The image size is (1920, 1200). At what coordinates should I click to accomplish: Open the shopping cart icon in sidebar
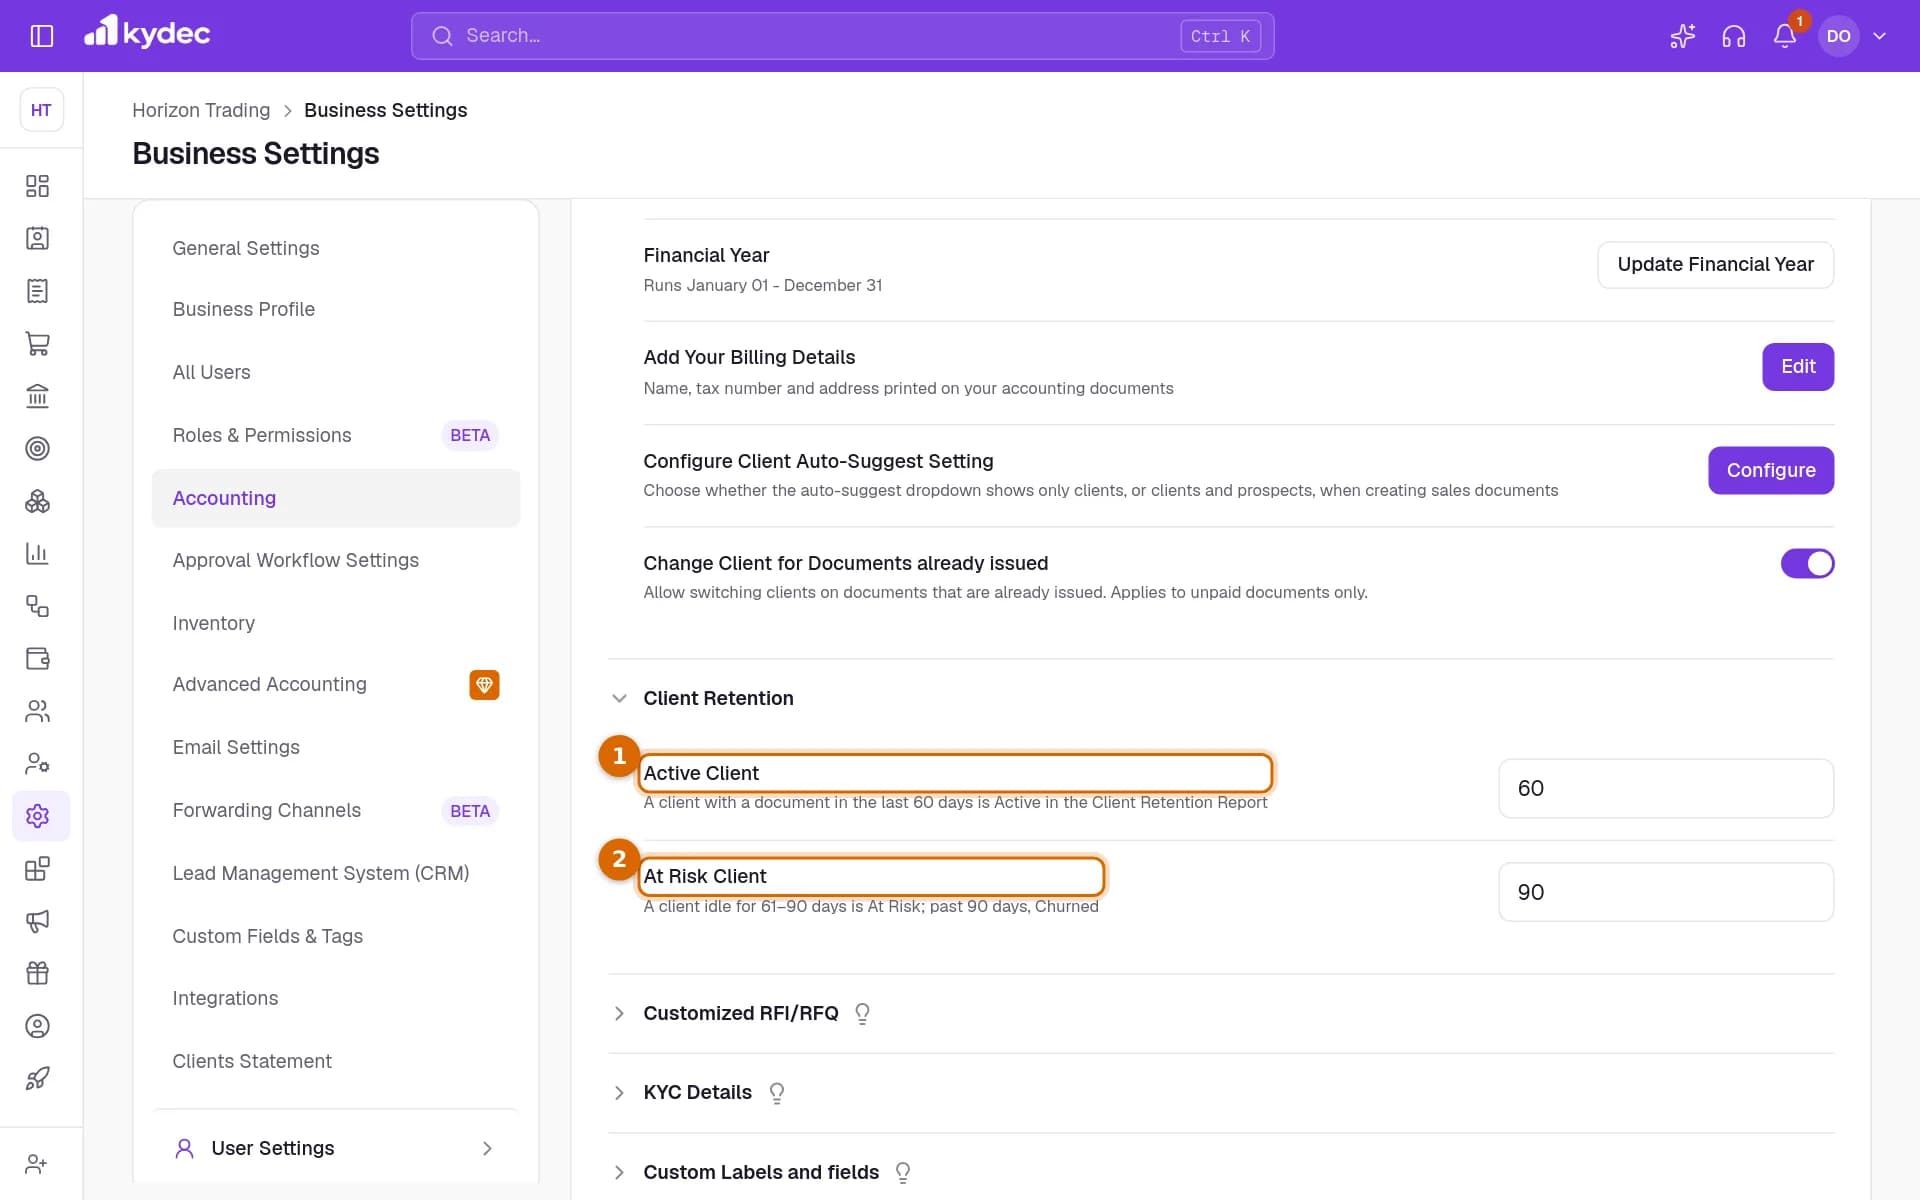coord(37,344)
